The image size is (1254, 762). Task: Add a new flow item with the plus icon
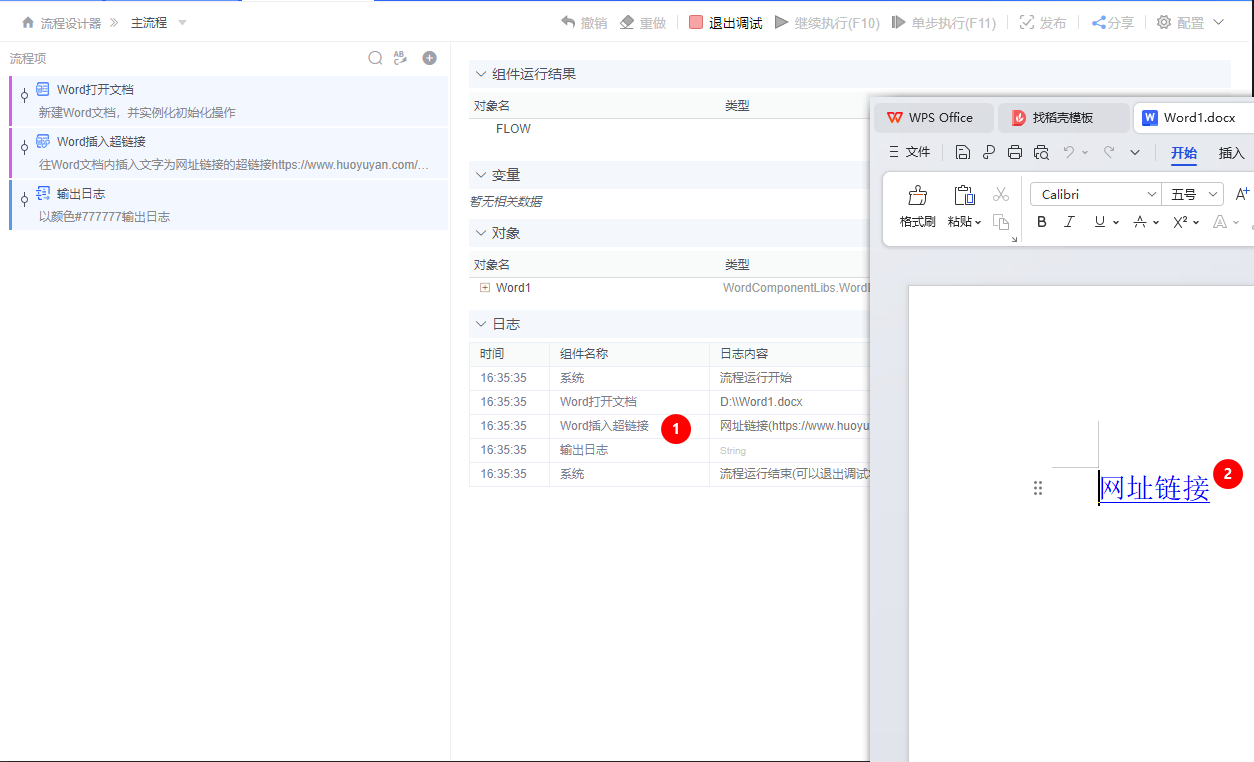429,57
